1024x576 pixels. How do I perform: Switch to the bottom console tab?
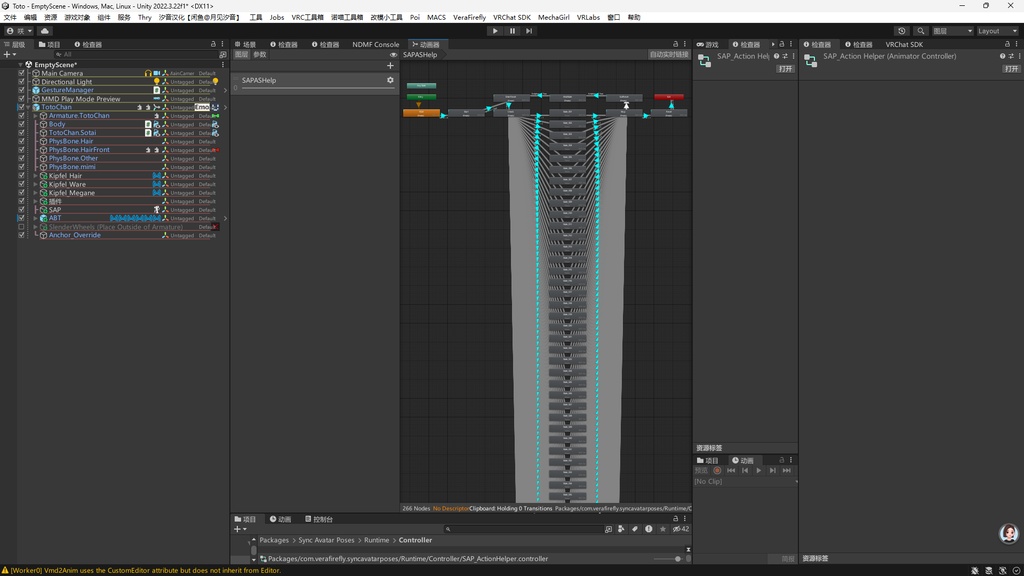tap(319, 519)
